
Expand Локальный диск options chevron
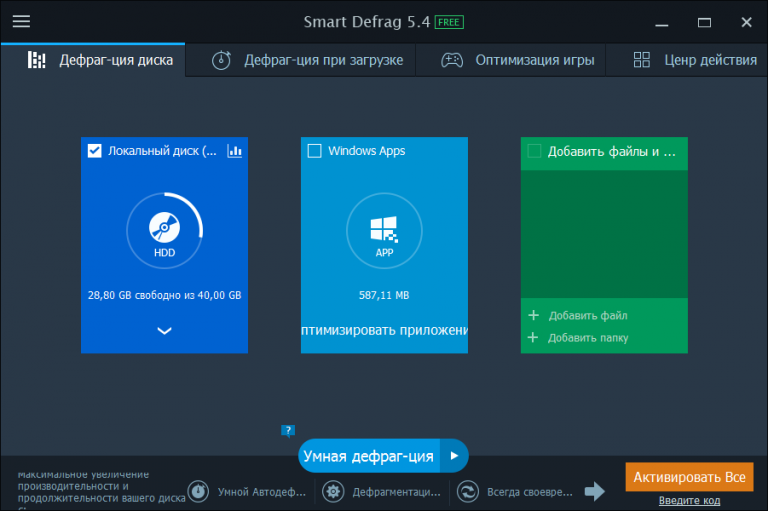tap(164, 331)
